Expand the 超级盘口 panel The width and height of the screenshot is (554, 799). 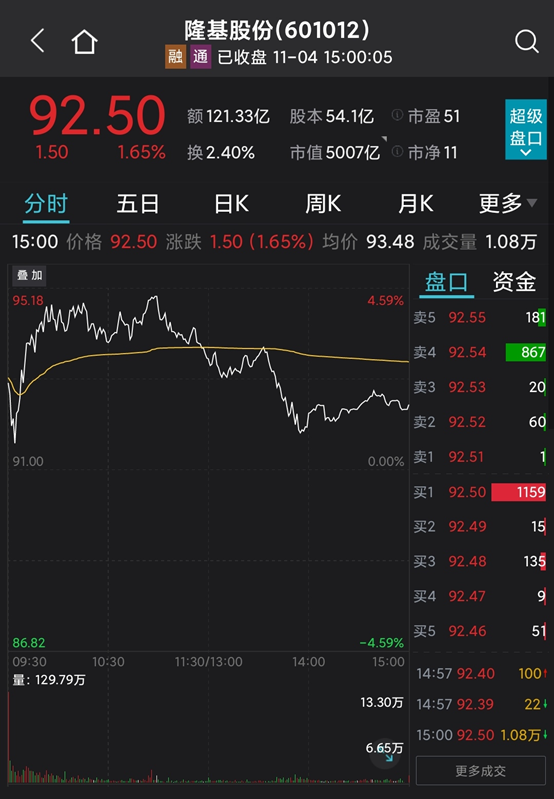(525, 129)
